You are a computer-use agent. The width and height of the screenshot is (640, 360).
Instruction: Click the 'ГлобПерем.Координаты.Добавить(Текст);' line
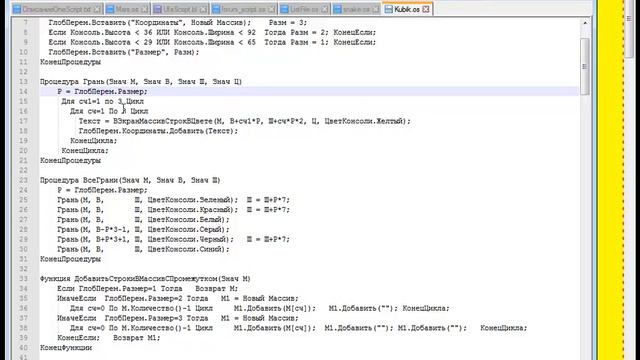(158, 131)
